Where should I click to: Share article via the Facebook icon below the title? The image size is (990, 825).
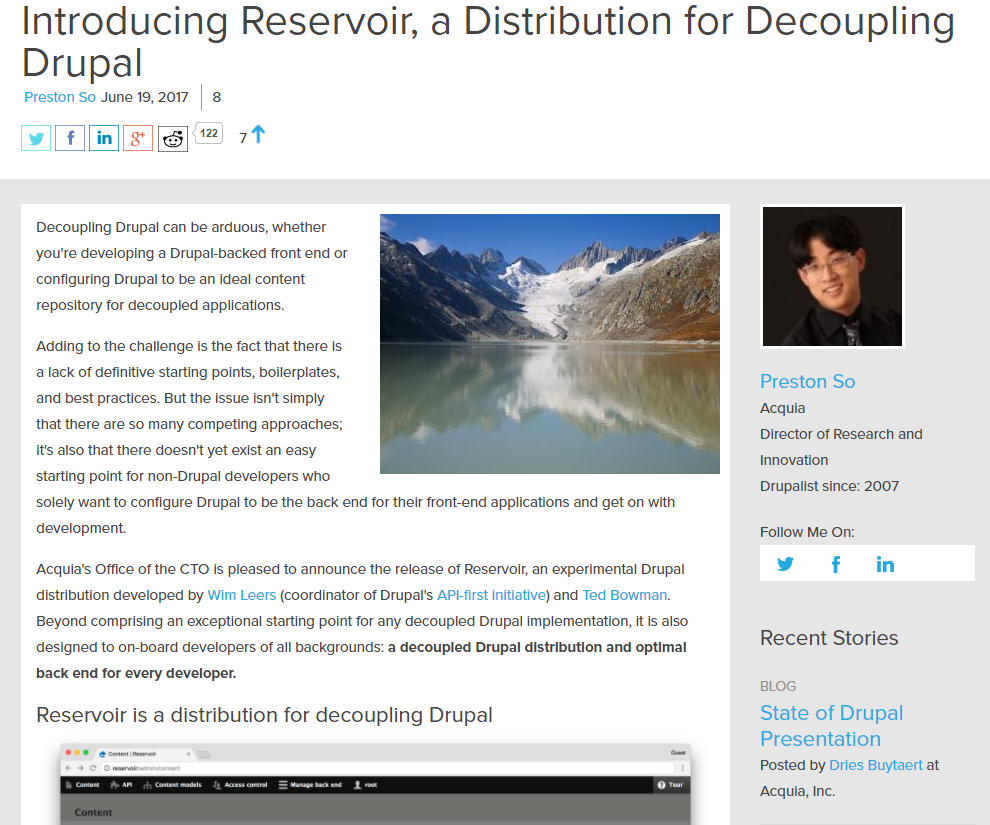tap(70, 138)
